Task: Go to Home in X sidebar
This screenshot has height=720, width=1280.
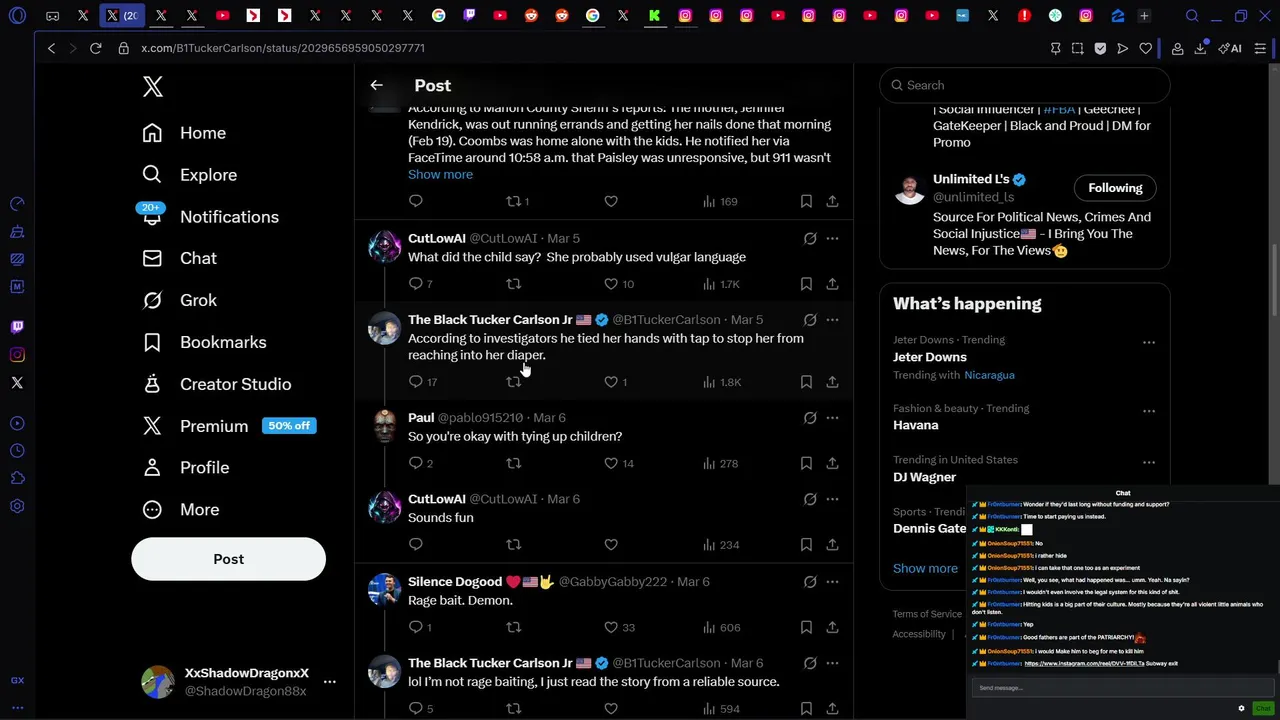Action: (x=185, y=133)
